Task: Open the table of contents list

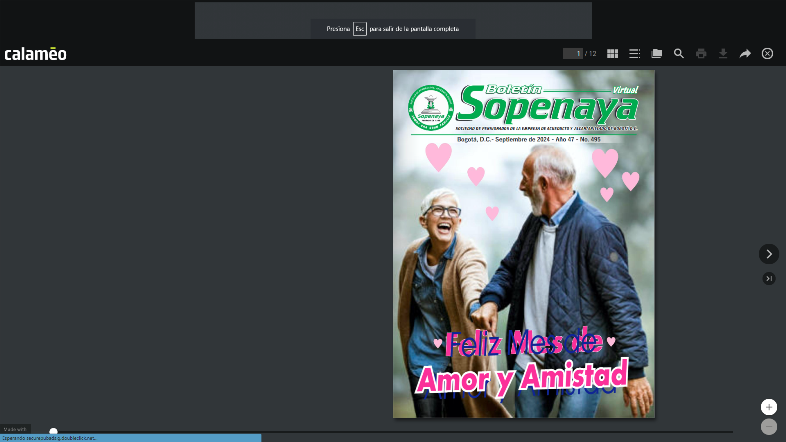Action: click(x=634, y=54)
